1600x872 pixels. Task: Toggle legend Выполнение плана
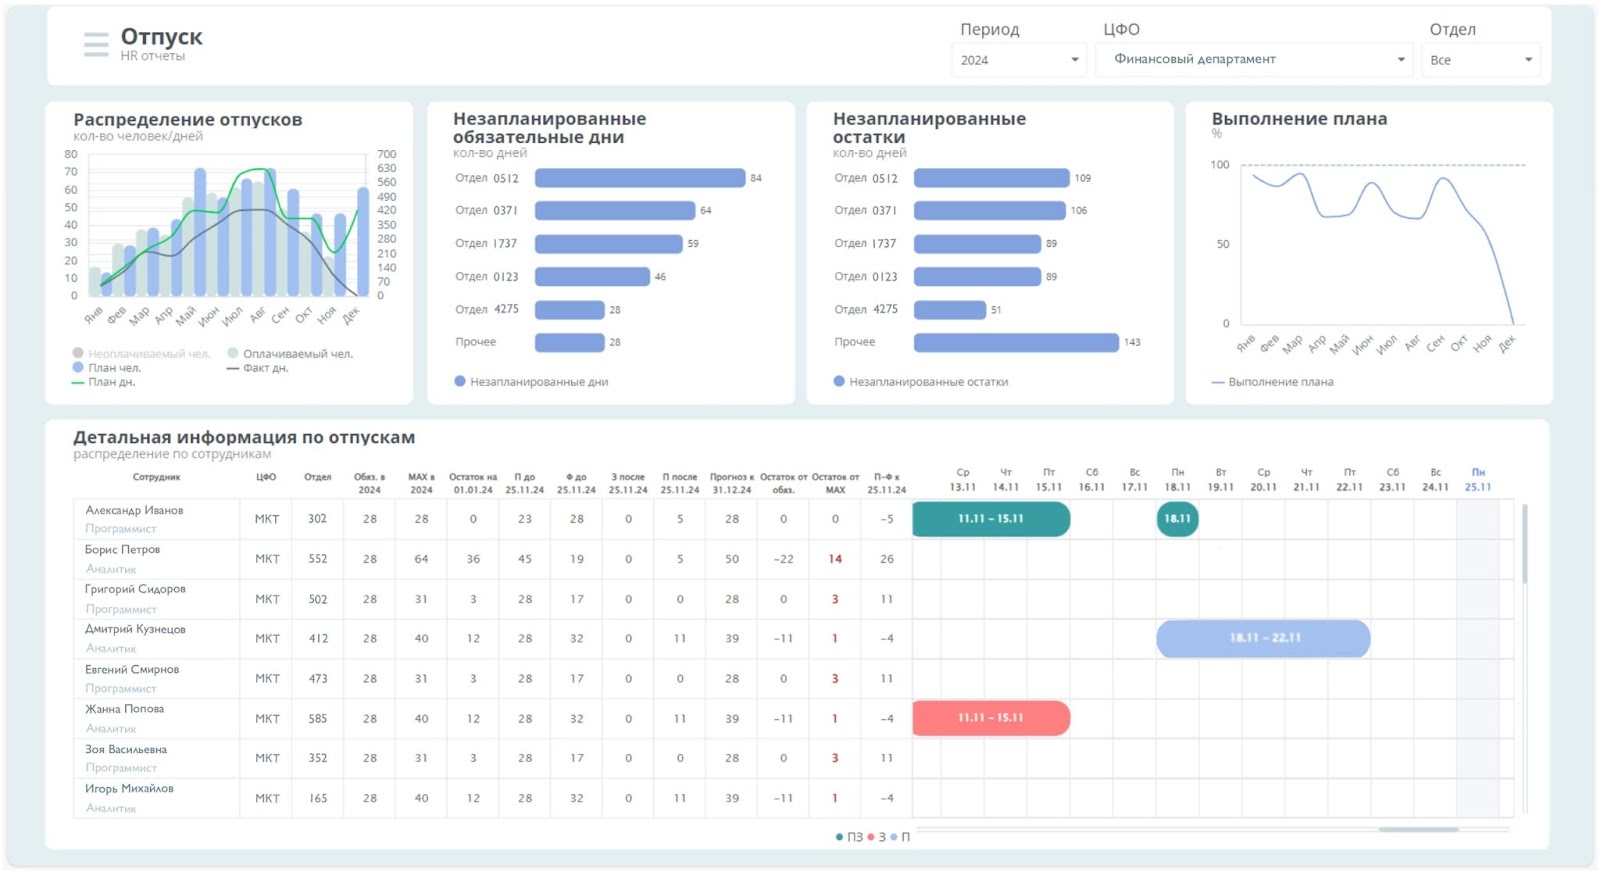1272,381
